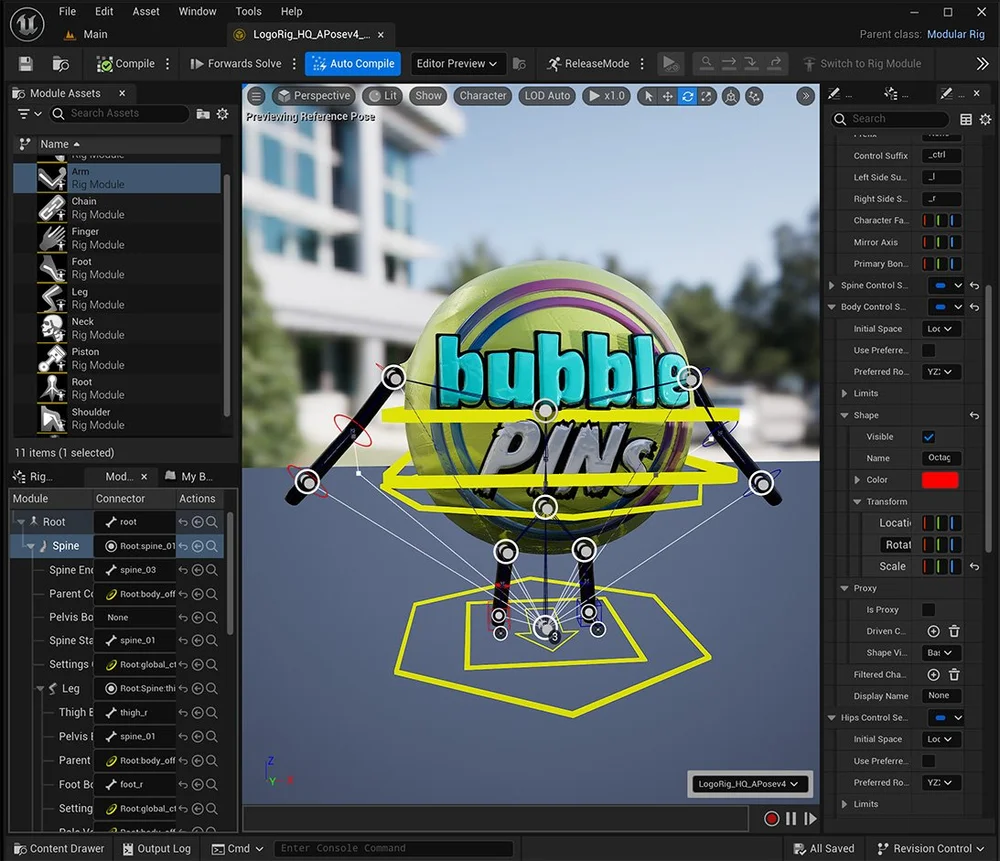1000x861 pixels.
Task: Select the Finger Rig Module asset
Action: tap(117, 239)
